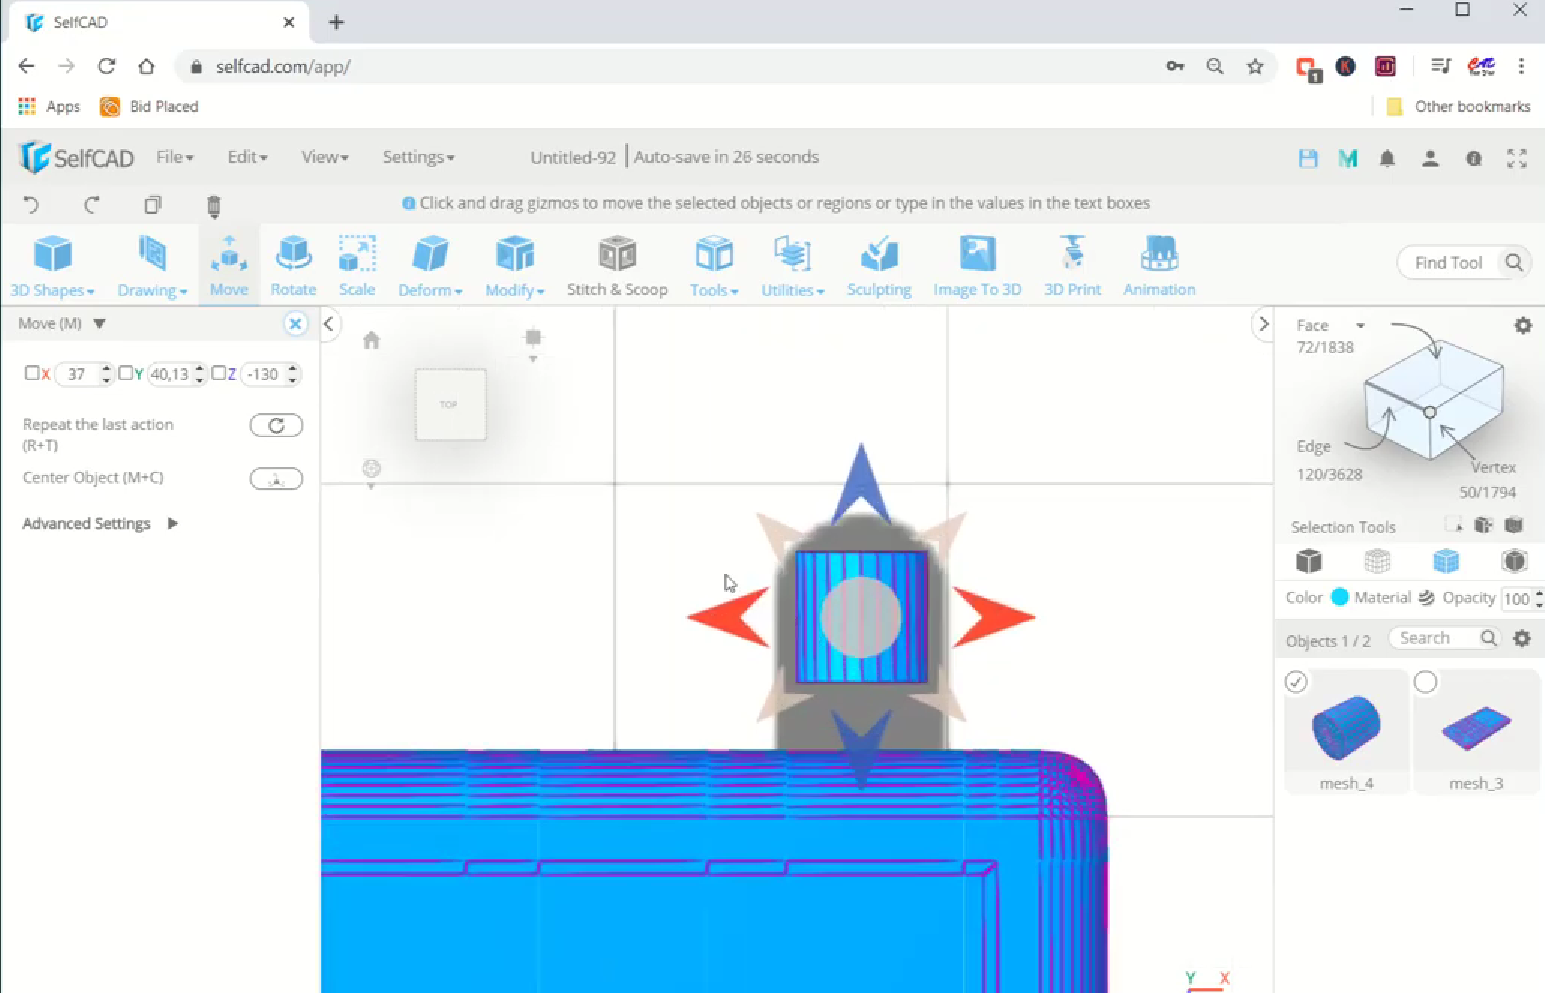Open the View menu
The image size is (1545, 993).
pyautogui.click(x=325, y=157)
